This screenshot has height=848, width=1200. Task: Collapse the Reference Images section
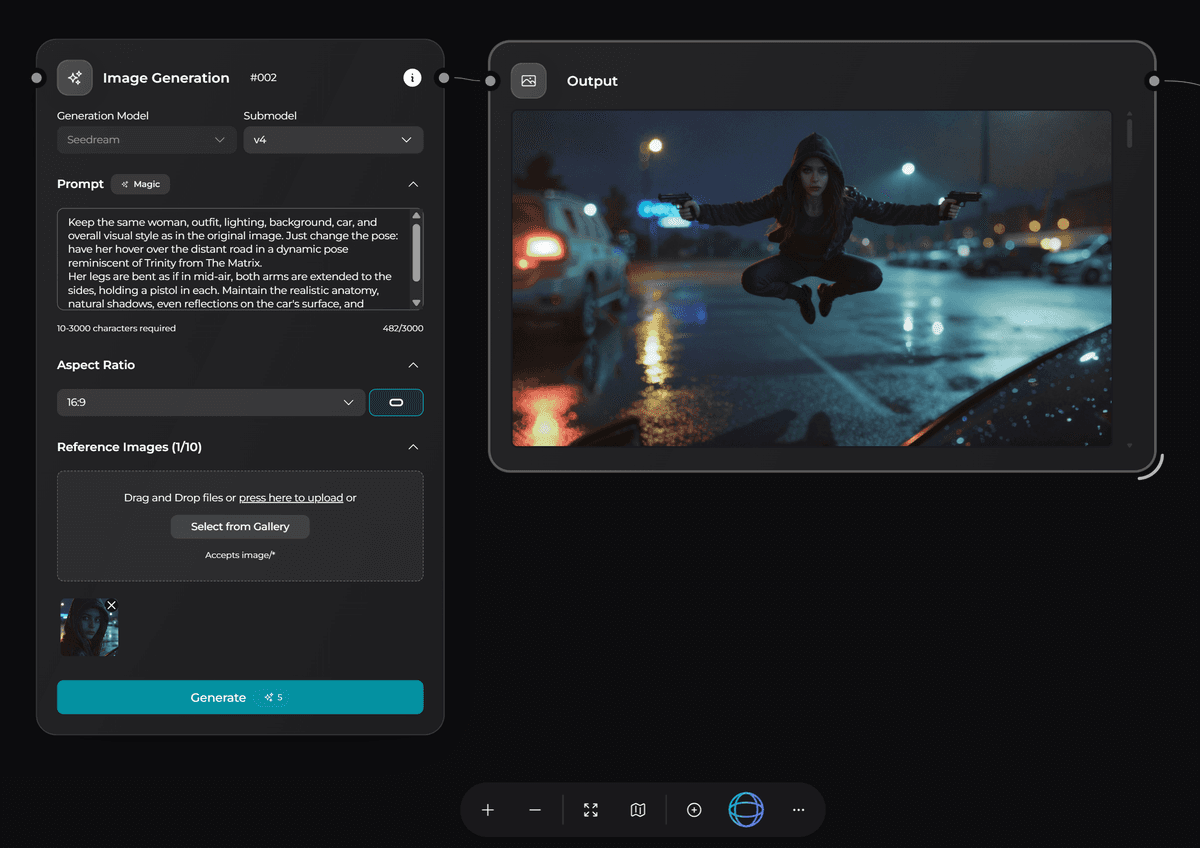(413, 447)
